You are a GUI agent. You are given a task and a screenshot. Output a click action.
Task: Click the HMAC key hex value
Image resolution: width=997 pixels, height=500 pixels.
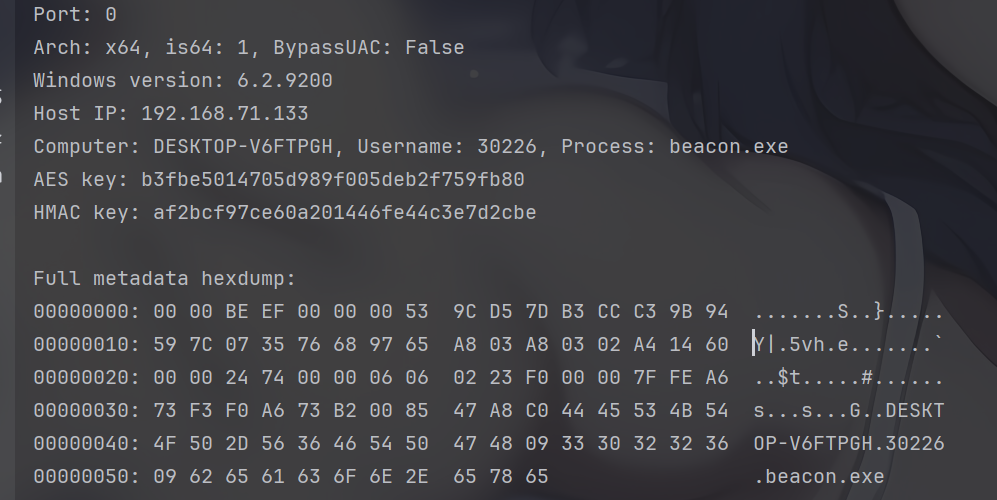(x=345, y=213)
